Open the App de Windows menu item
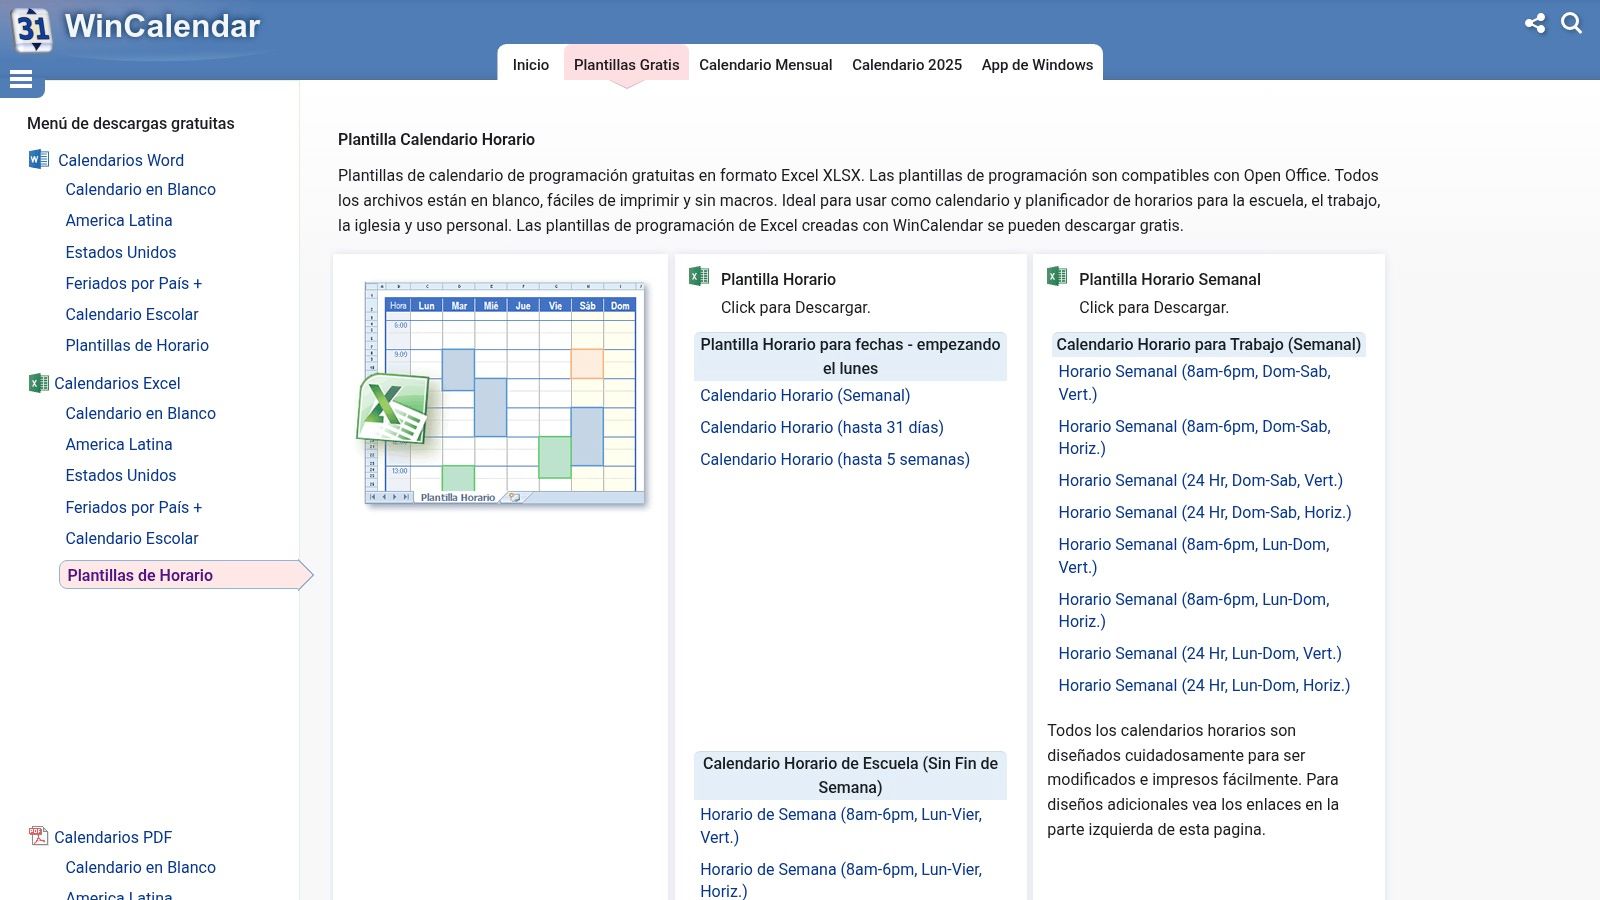This screenshot has width=1600, height=900. tap(1037, 64)
